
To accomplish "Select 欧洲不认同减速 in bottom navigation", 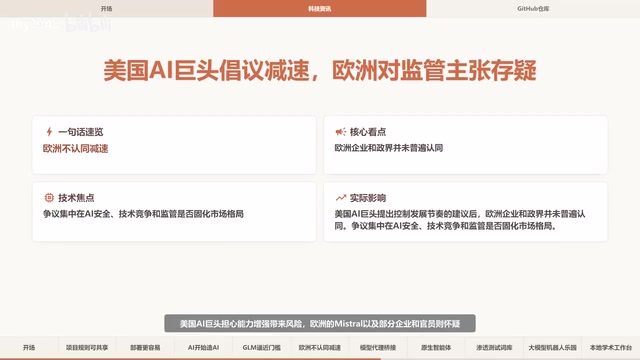I will (x=320, y=347).
